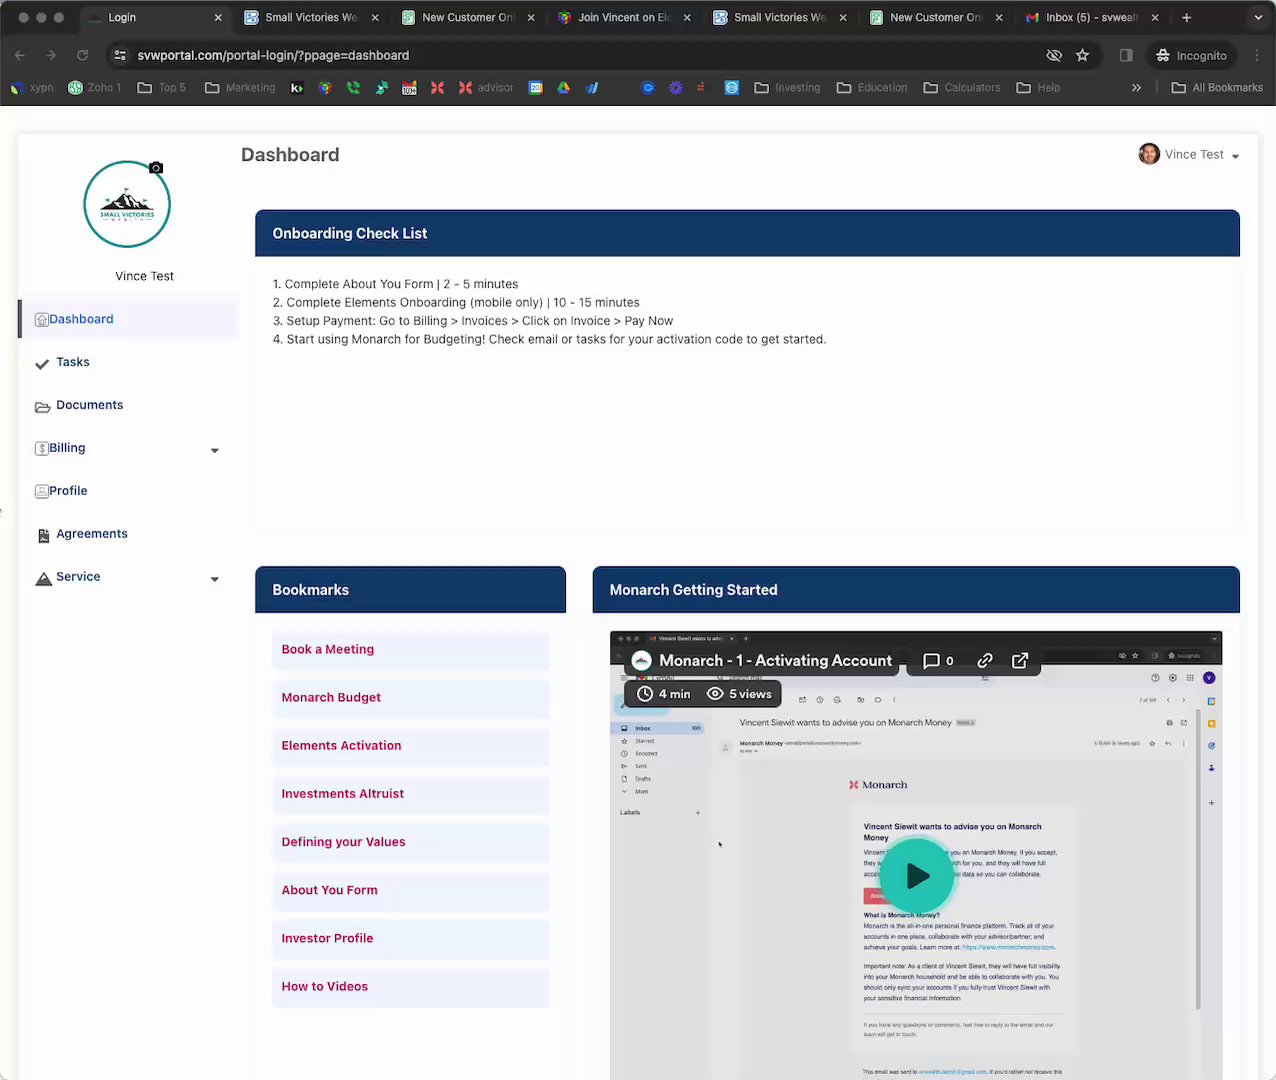Open the Top 5 bookmarks folder
1276x1080 pixels.
(x=161, y=88)
